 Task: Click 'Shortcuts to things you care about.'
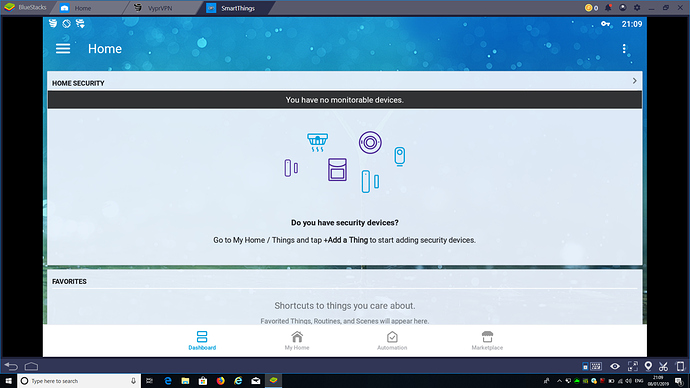point(345,305)
